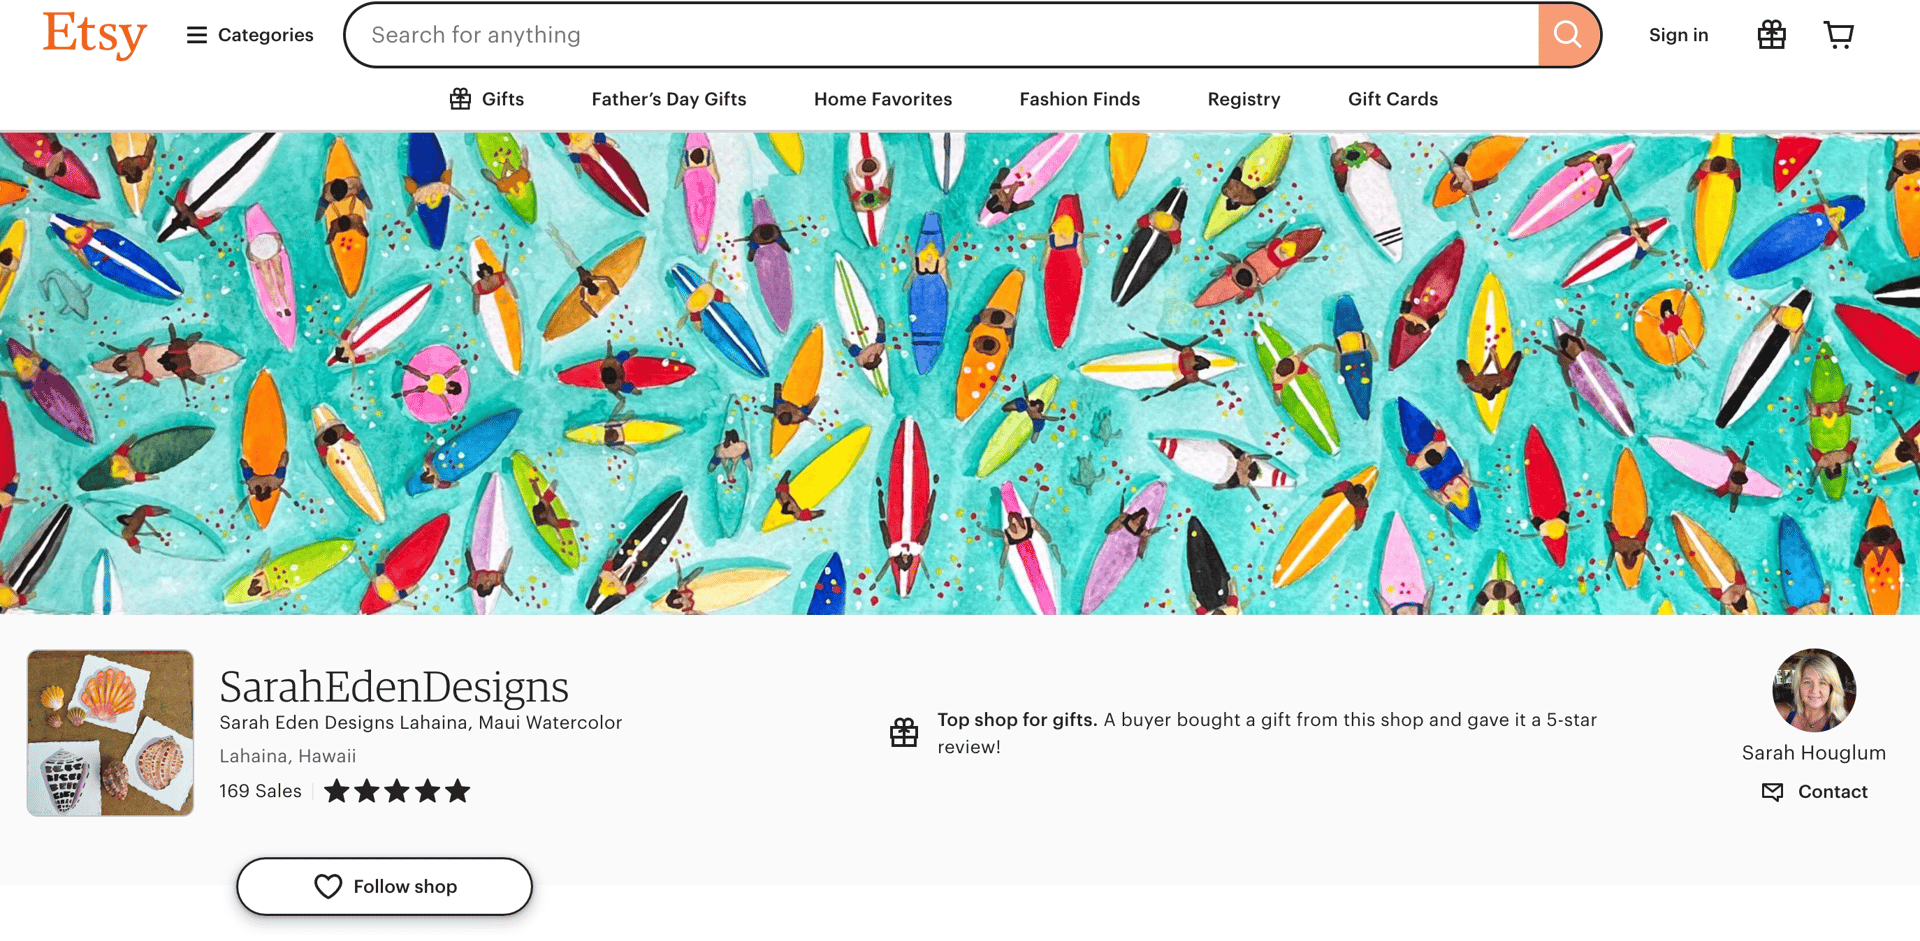Click the heart icon on Follow shop
The image size is (1920, 941).
(328, 886)
